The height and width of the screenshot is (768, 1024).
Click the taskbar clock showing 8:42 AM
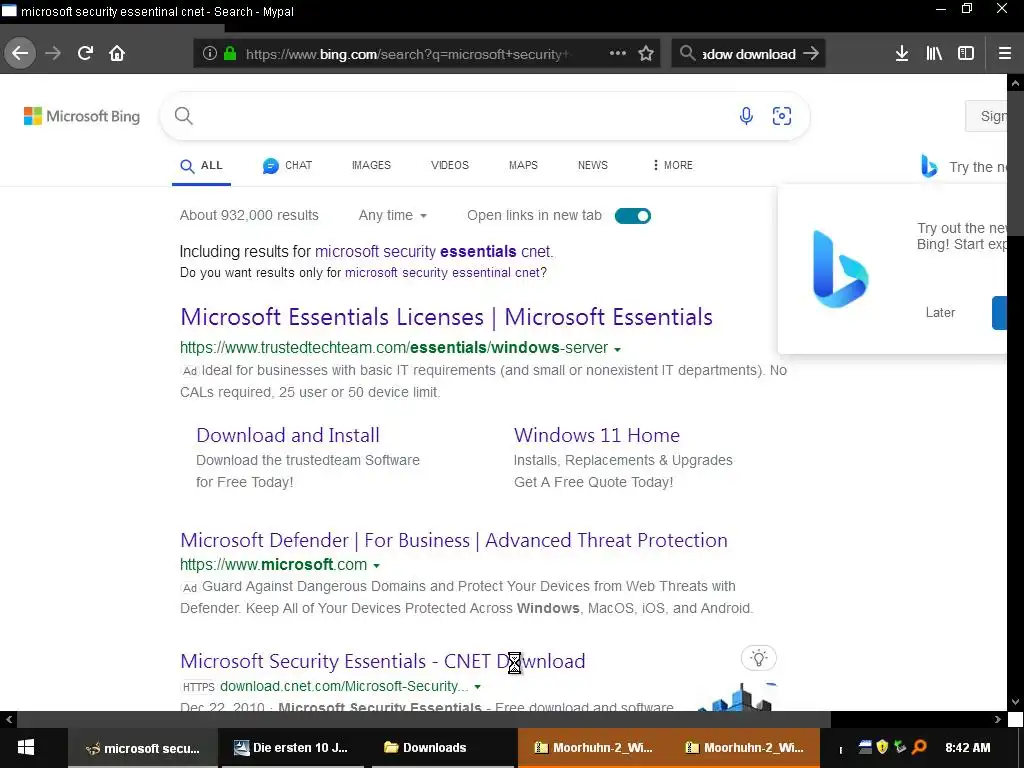[x=967, y=748]
